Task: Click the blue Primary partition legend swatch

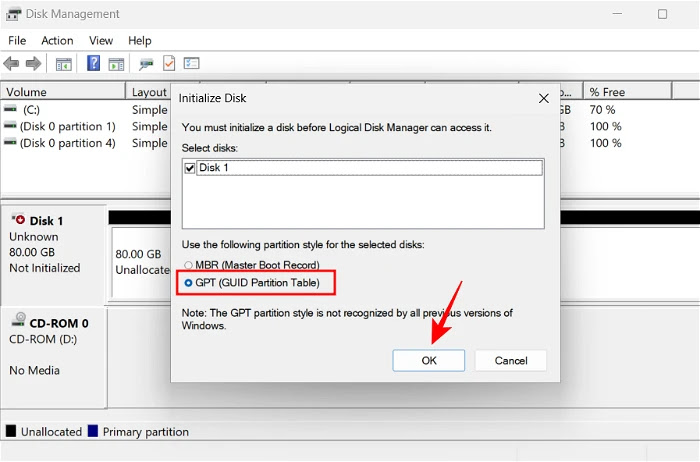Action: coord(93,431)
